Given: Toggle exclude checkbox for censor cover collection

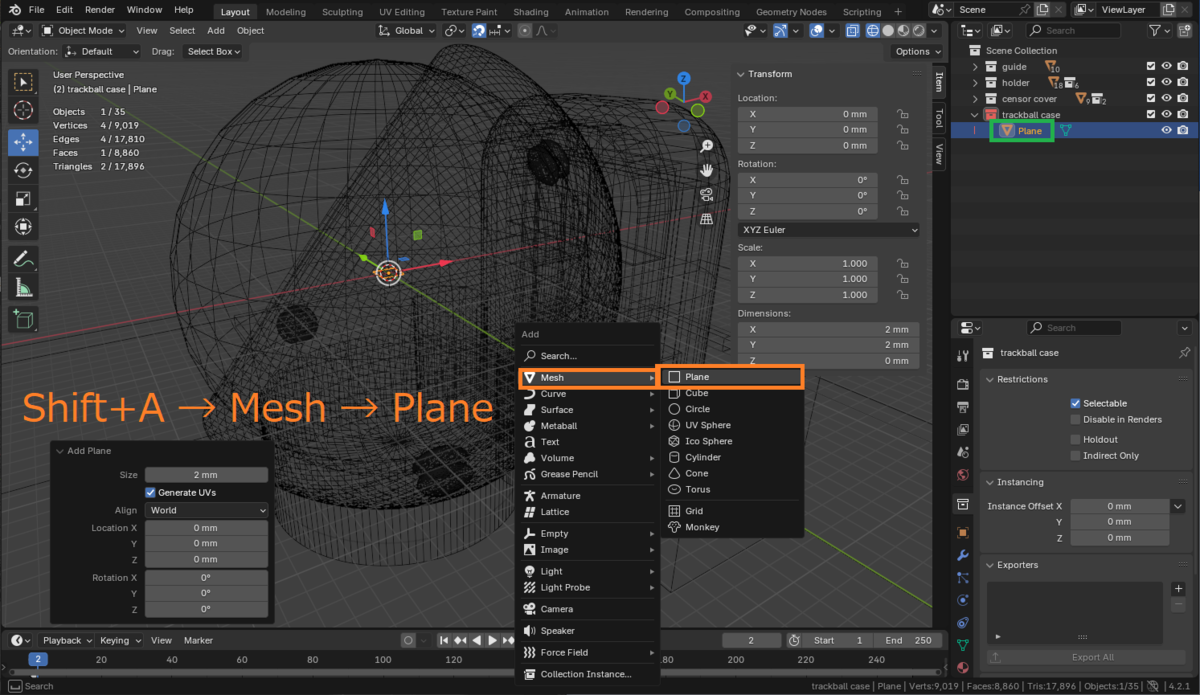Looking at the screenshot, I should click(1151, 99).
